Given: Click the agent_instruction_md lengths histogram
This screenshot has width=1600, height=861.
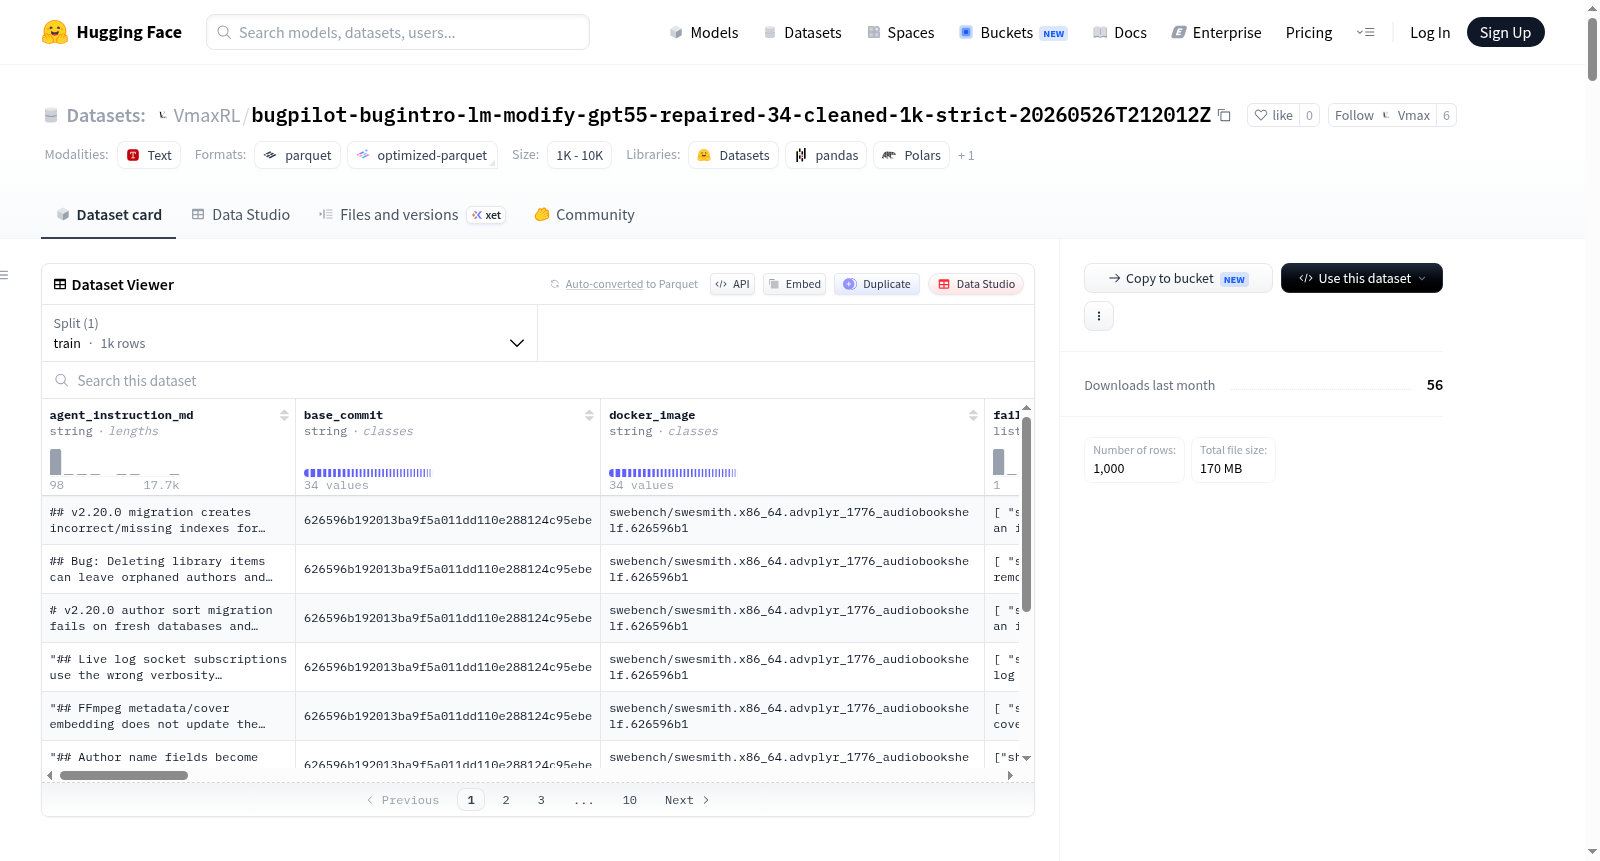Looking at the screenshot, I should click(x=115, y=462).
